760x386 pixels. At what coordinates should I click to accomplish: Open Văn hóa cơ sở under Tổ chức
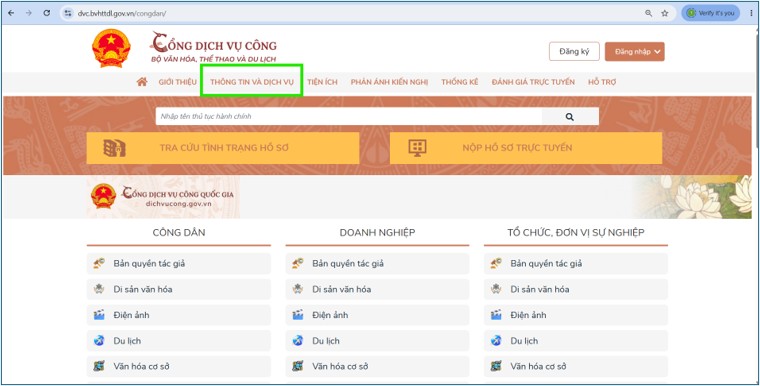[x=576, y=367]
